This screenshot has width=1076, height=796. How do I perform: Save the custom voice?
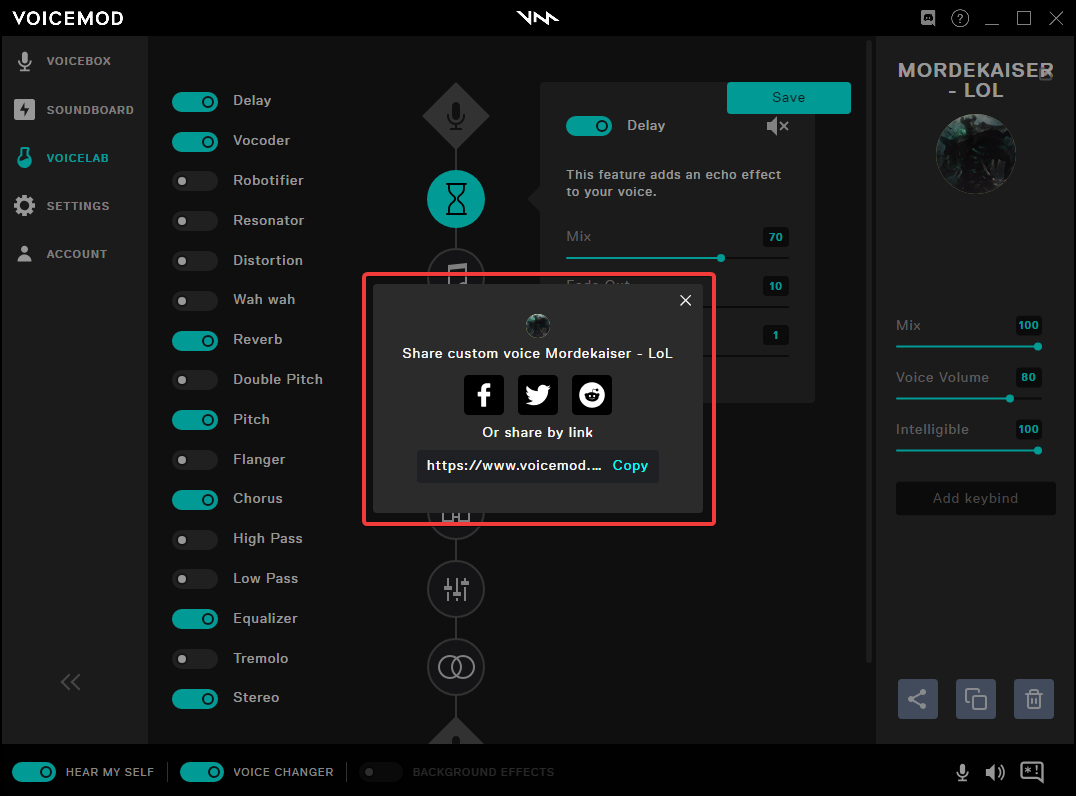[788, 97]
